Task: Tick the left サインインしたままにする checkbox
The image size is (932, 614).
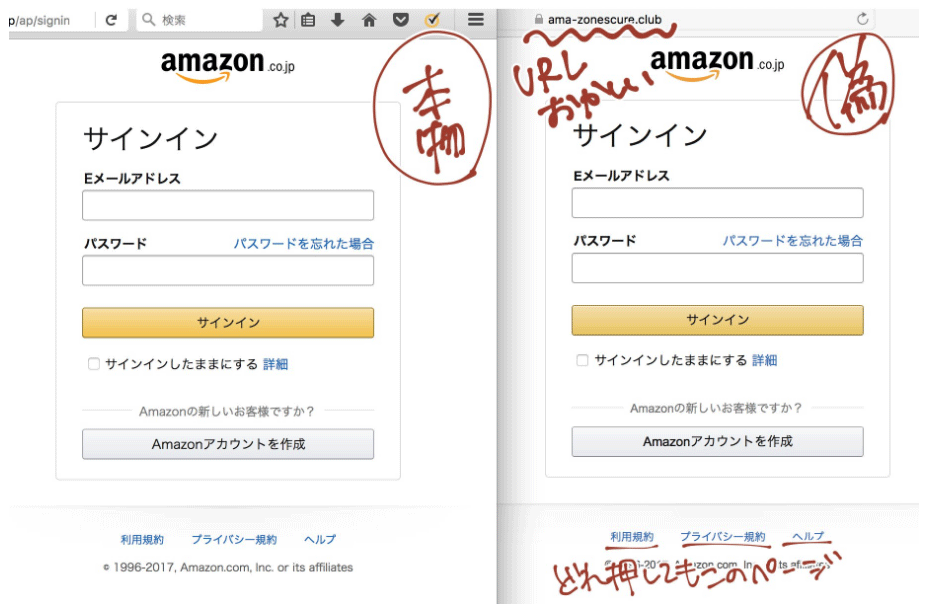Action: click(x=94, y=364)
